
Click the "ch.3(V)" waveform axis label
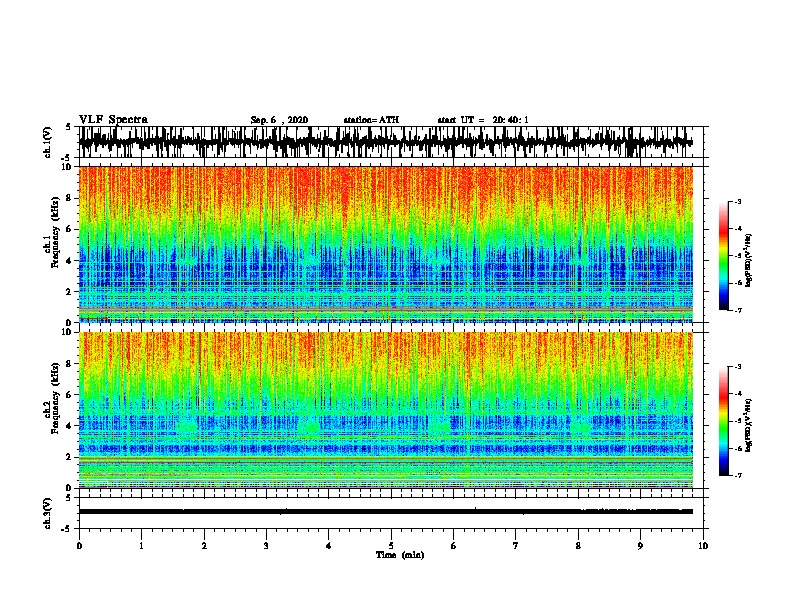[x=47, y=514]
